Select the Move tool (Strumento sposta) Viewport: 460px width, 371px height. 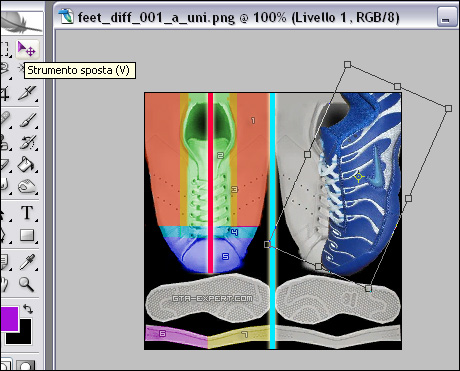(27, 49)
